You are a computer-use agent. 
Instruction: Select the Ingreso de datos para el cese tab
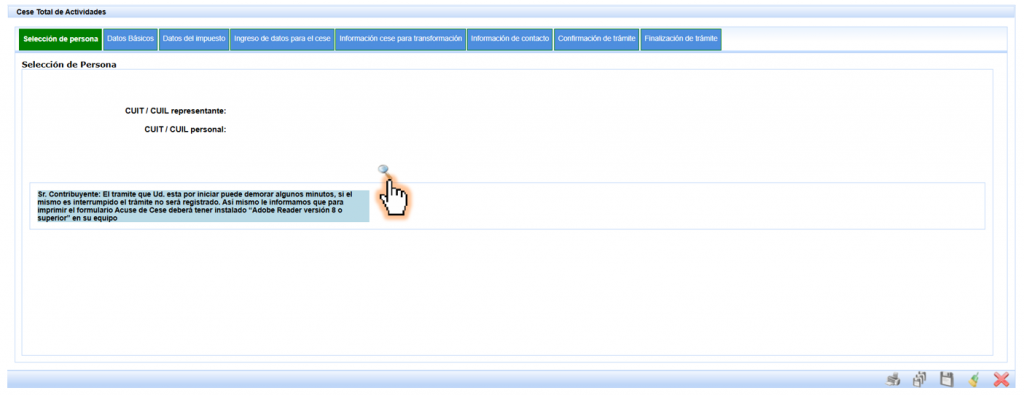pyautogui.click(x=282, y=39)
